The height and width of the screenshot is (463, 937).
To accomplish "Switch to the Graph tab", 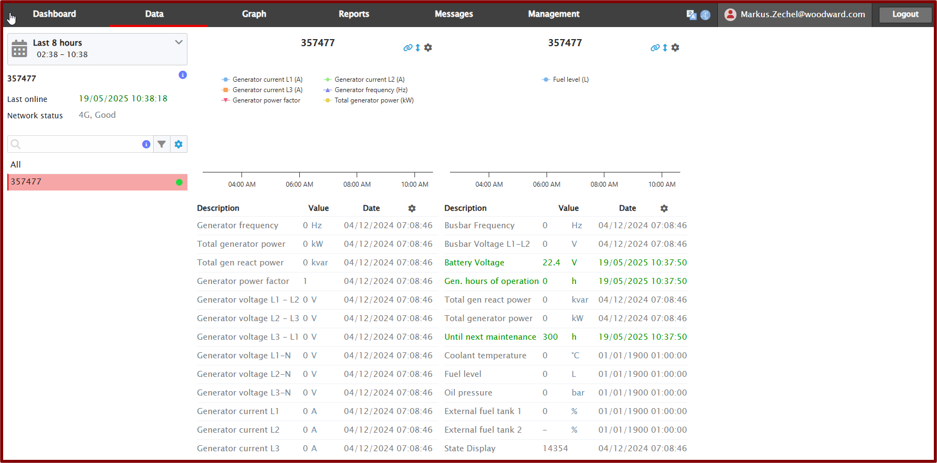I will tap(254, 14).
